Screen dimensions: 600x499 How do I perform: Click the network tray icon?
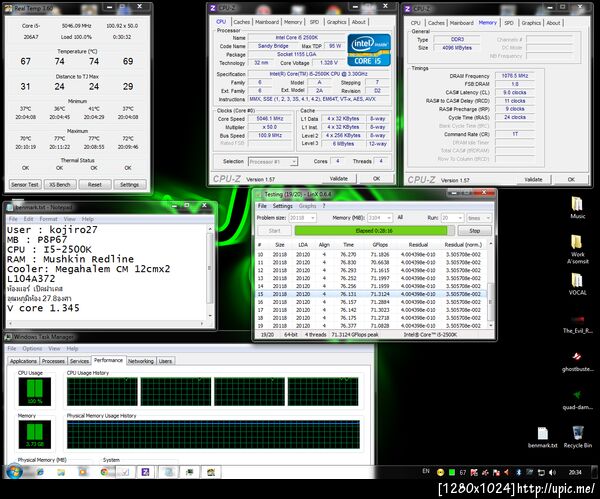pyautogui.click(x=541, y=473)
